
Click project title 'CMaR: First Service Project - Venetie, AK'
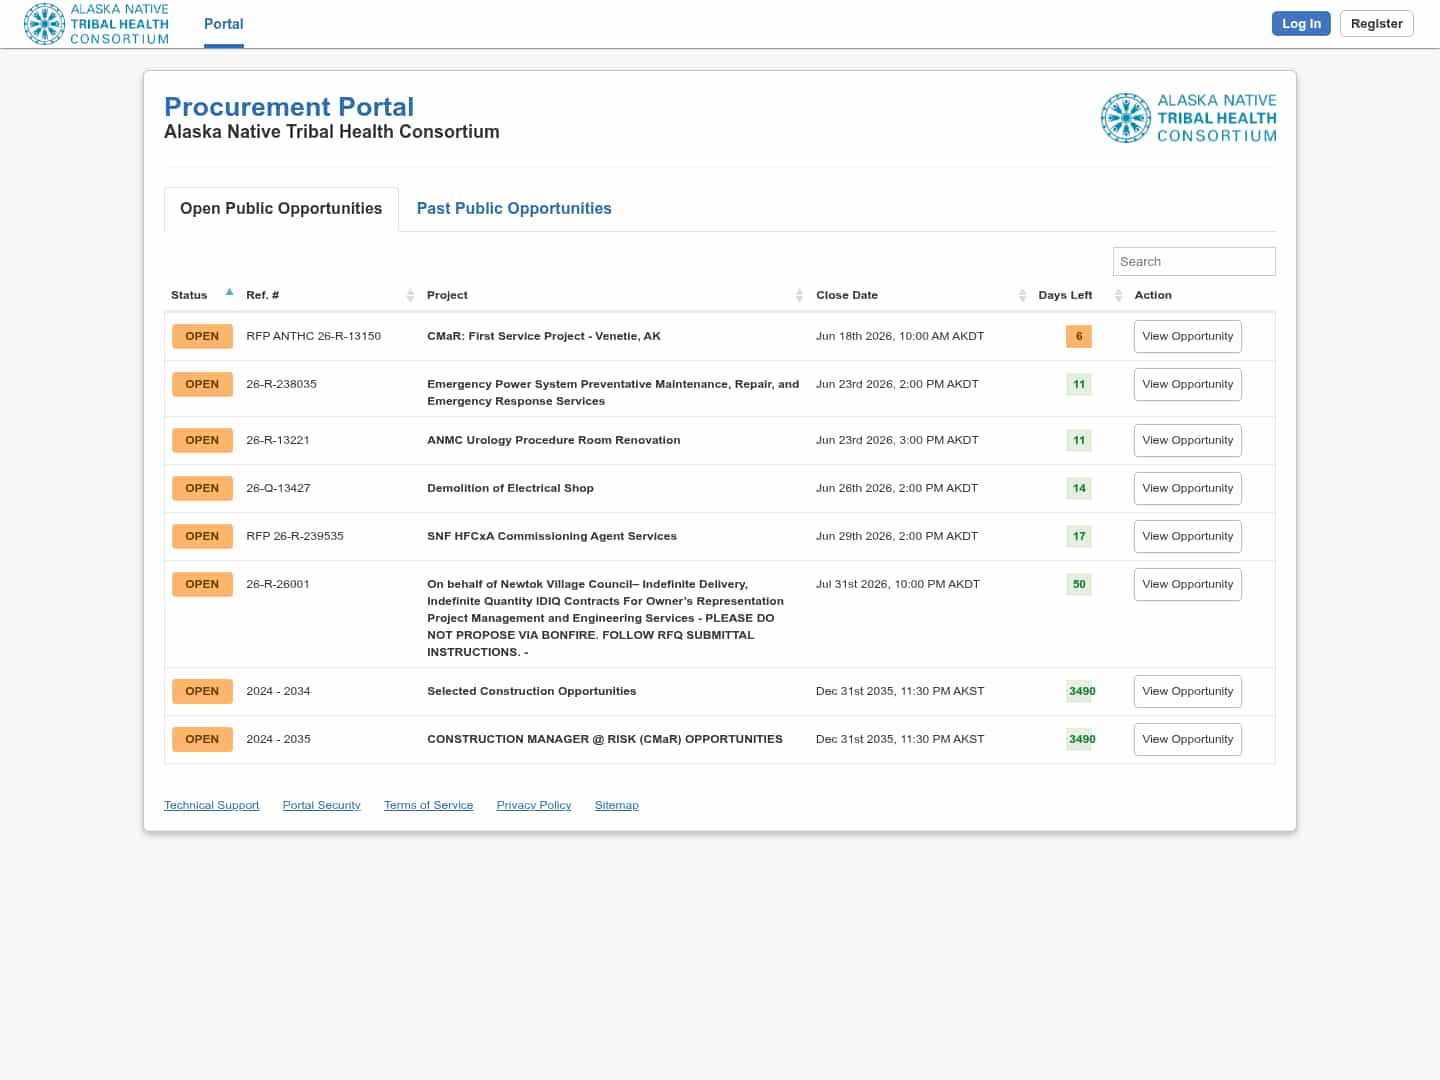pos(544,336)
